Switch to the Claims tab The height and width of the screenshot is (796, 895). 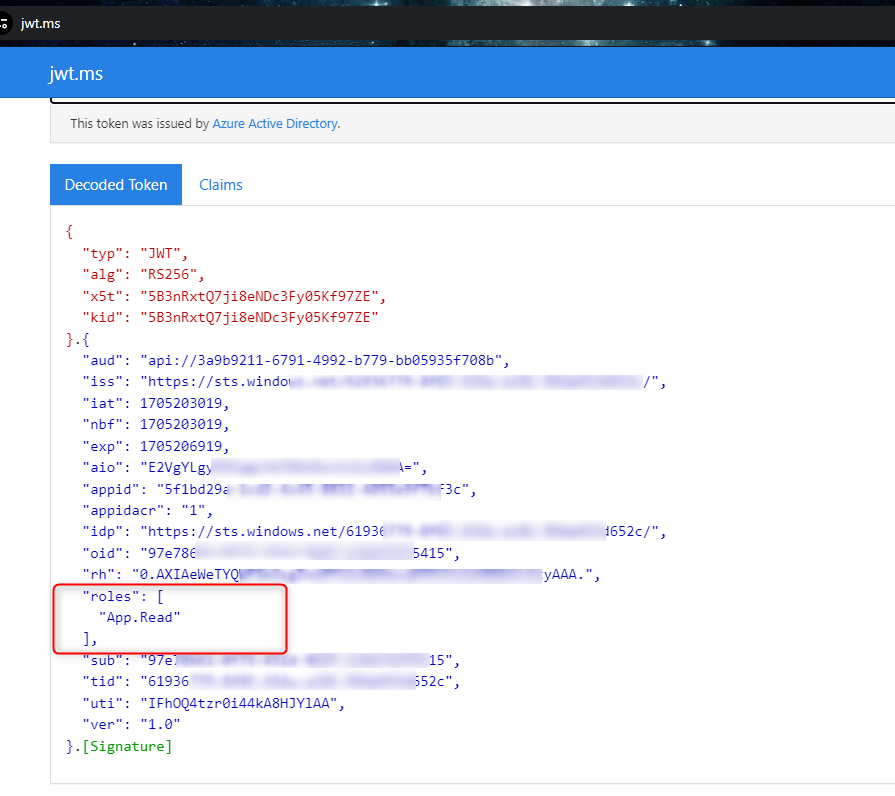[x=220, y=185]
